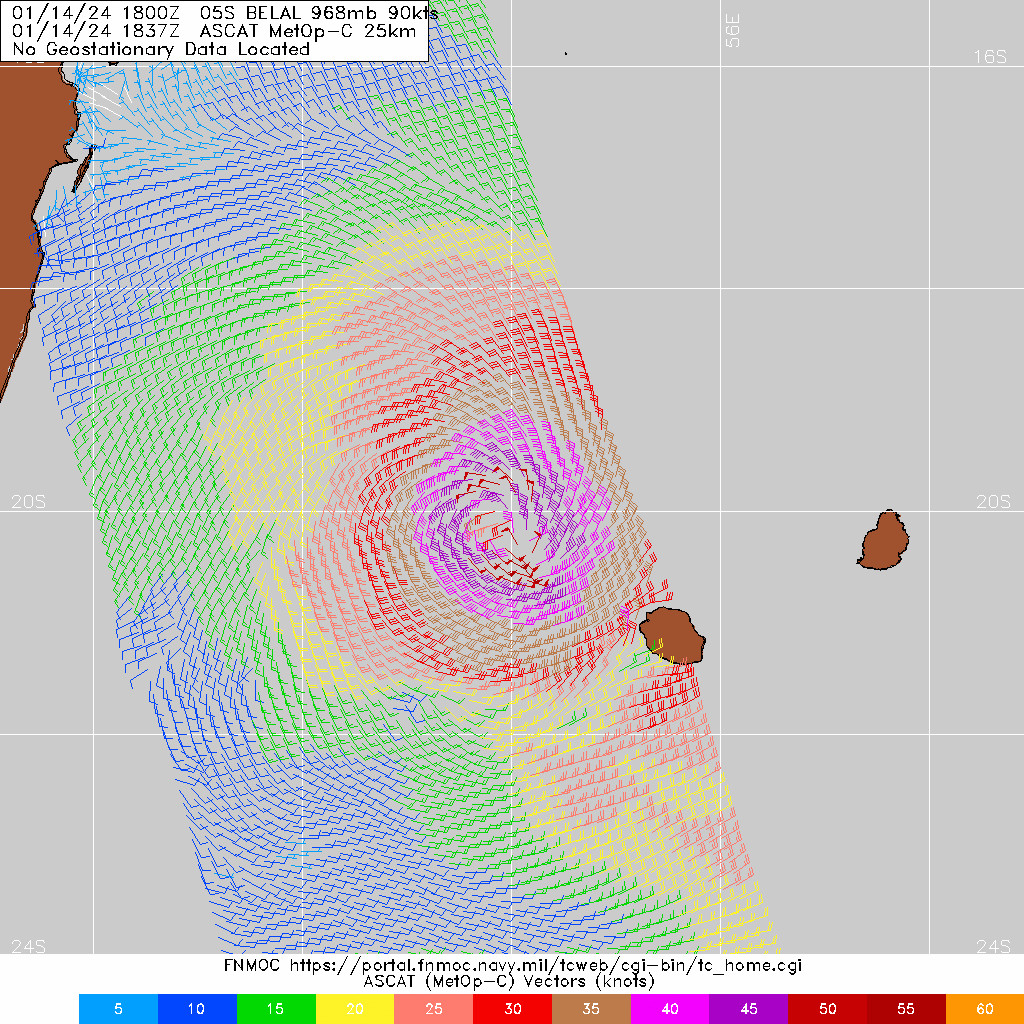Select the 20 knots yellow swatch
Screen dimensions: 1024x1024
[355, 1008]
